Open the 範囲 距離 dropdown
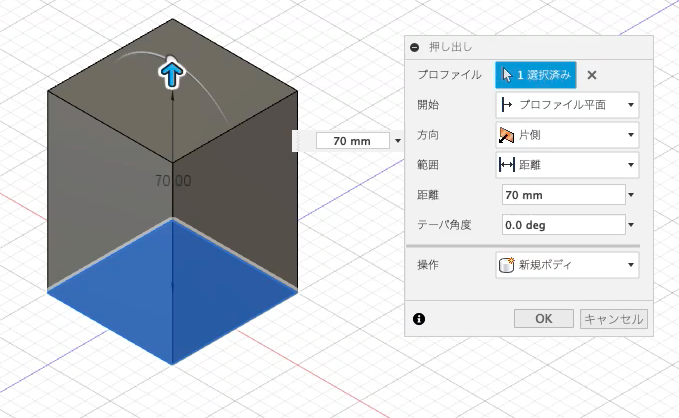The height and width of the screenshot is (418, 679). [x=567, y=165]
